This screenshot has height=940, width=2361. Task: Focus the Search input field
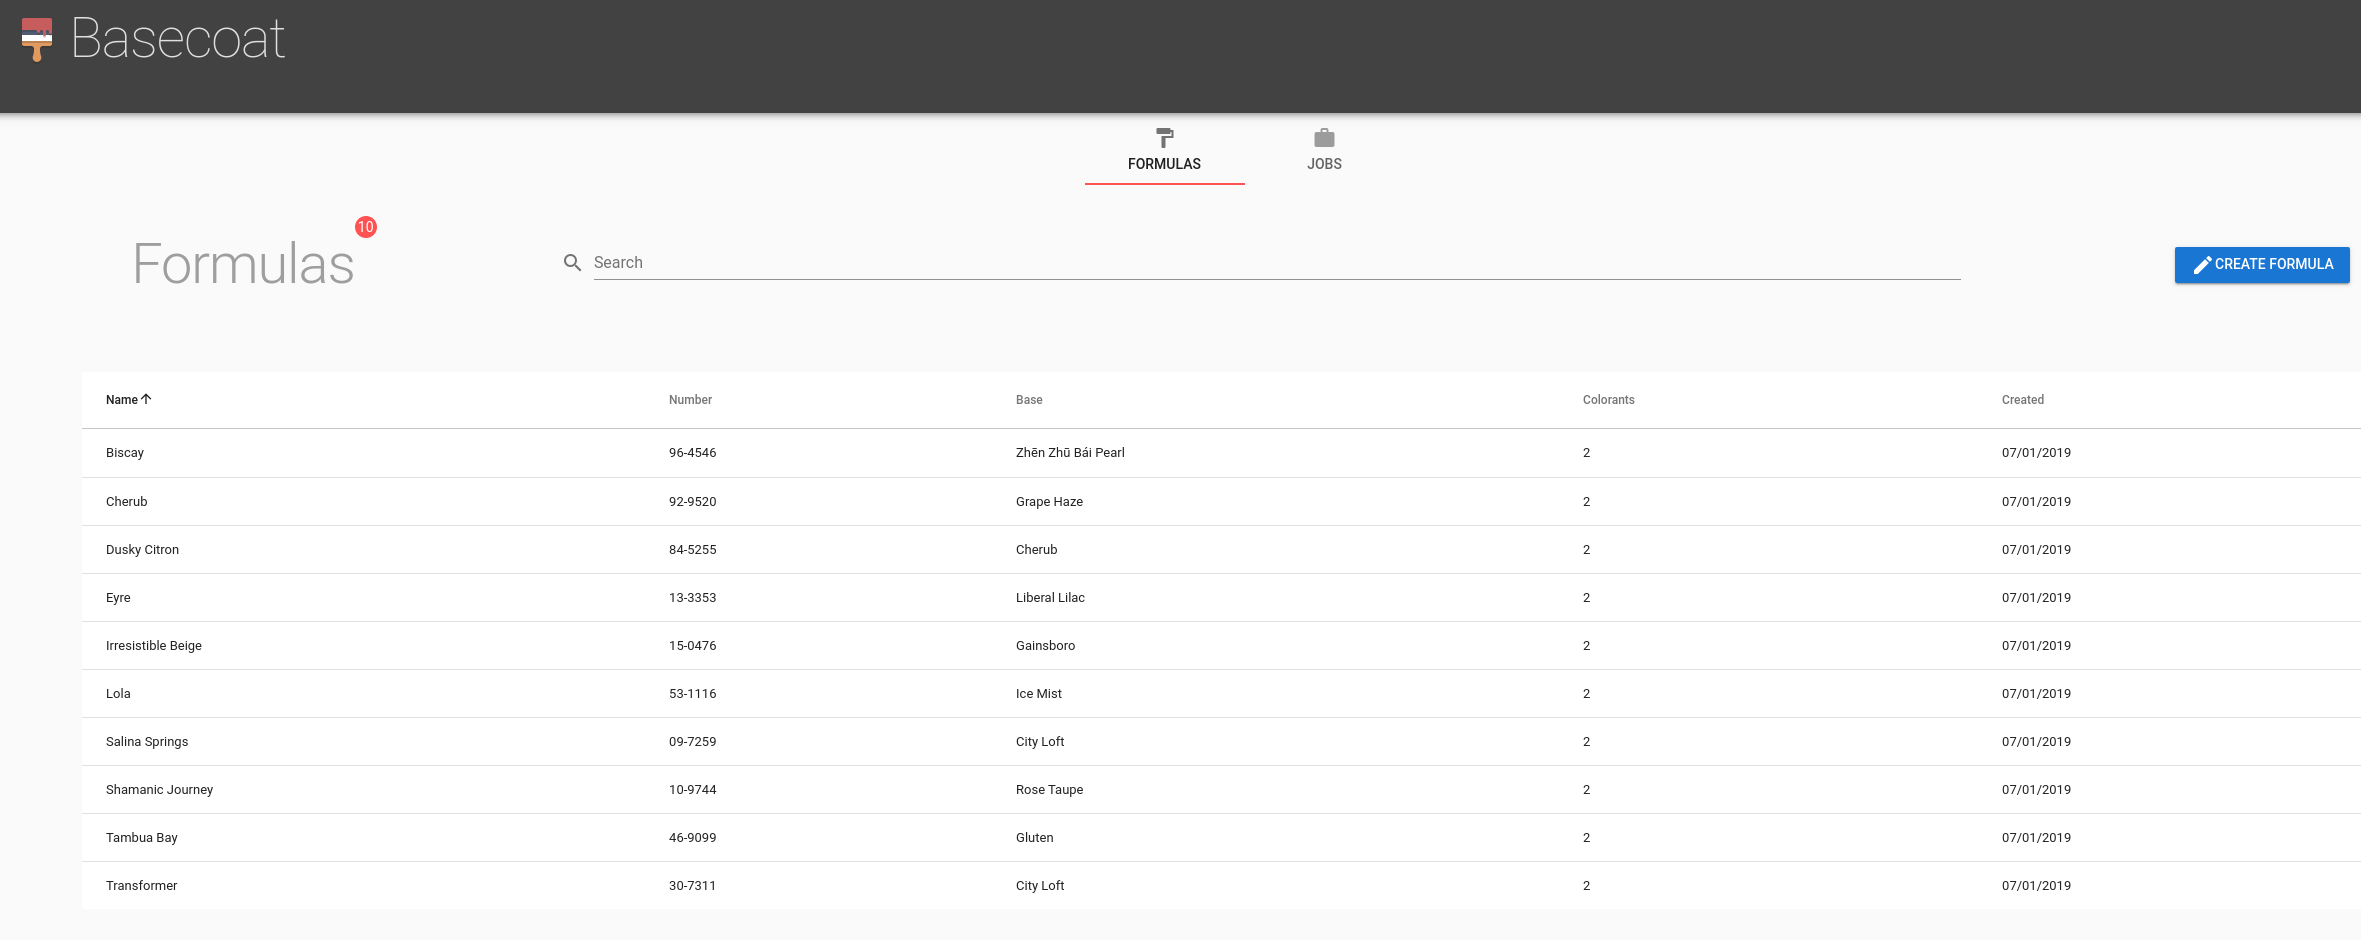[1277, 263]
